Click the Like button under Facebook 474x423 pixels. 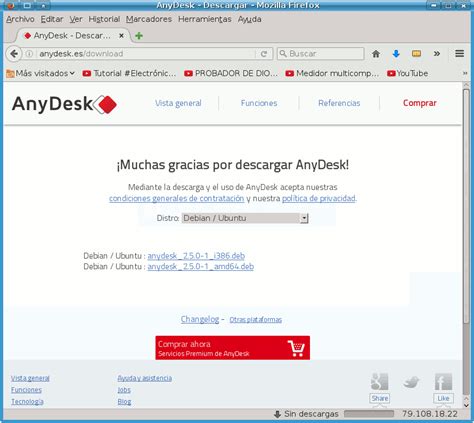click(443, 398)
